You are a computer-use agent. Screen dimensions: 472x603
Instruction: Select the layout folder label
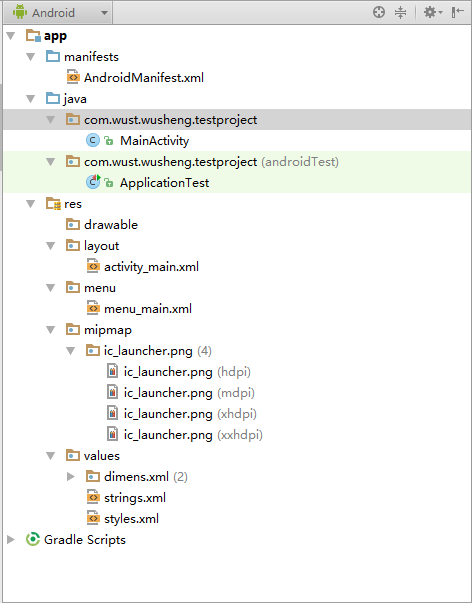click(x=102, y=246)
